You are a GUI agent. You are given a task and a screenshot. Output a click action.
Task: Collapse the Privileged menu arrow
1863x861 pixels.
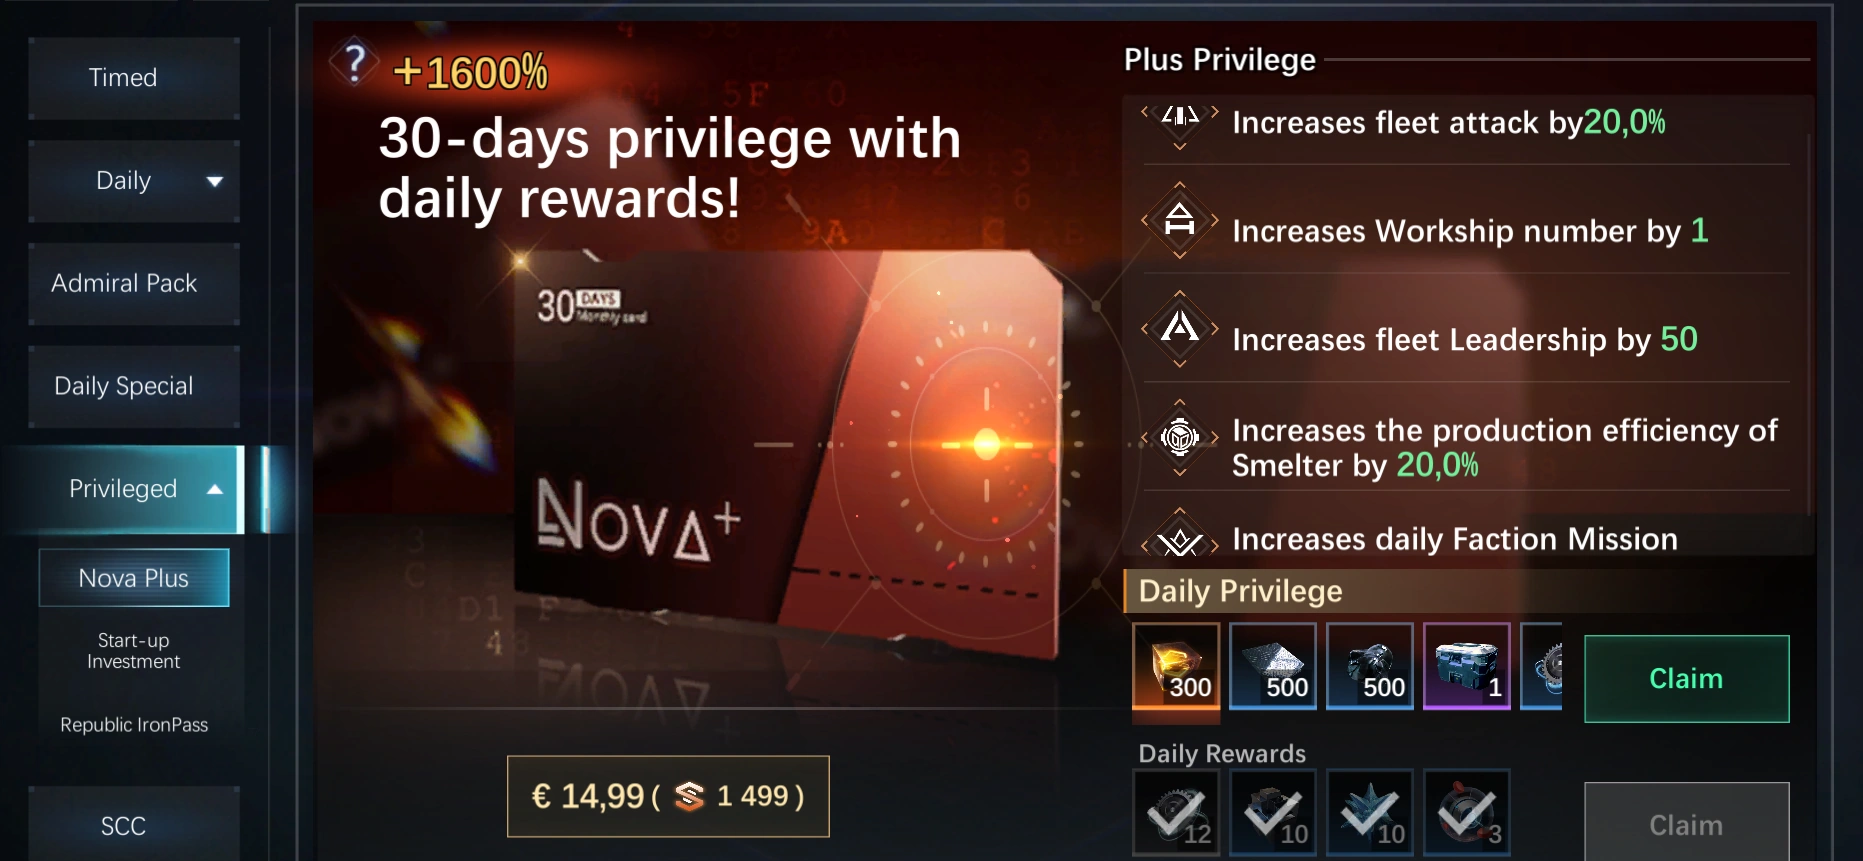(214, 489)
